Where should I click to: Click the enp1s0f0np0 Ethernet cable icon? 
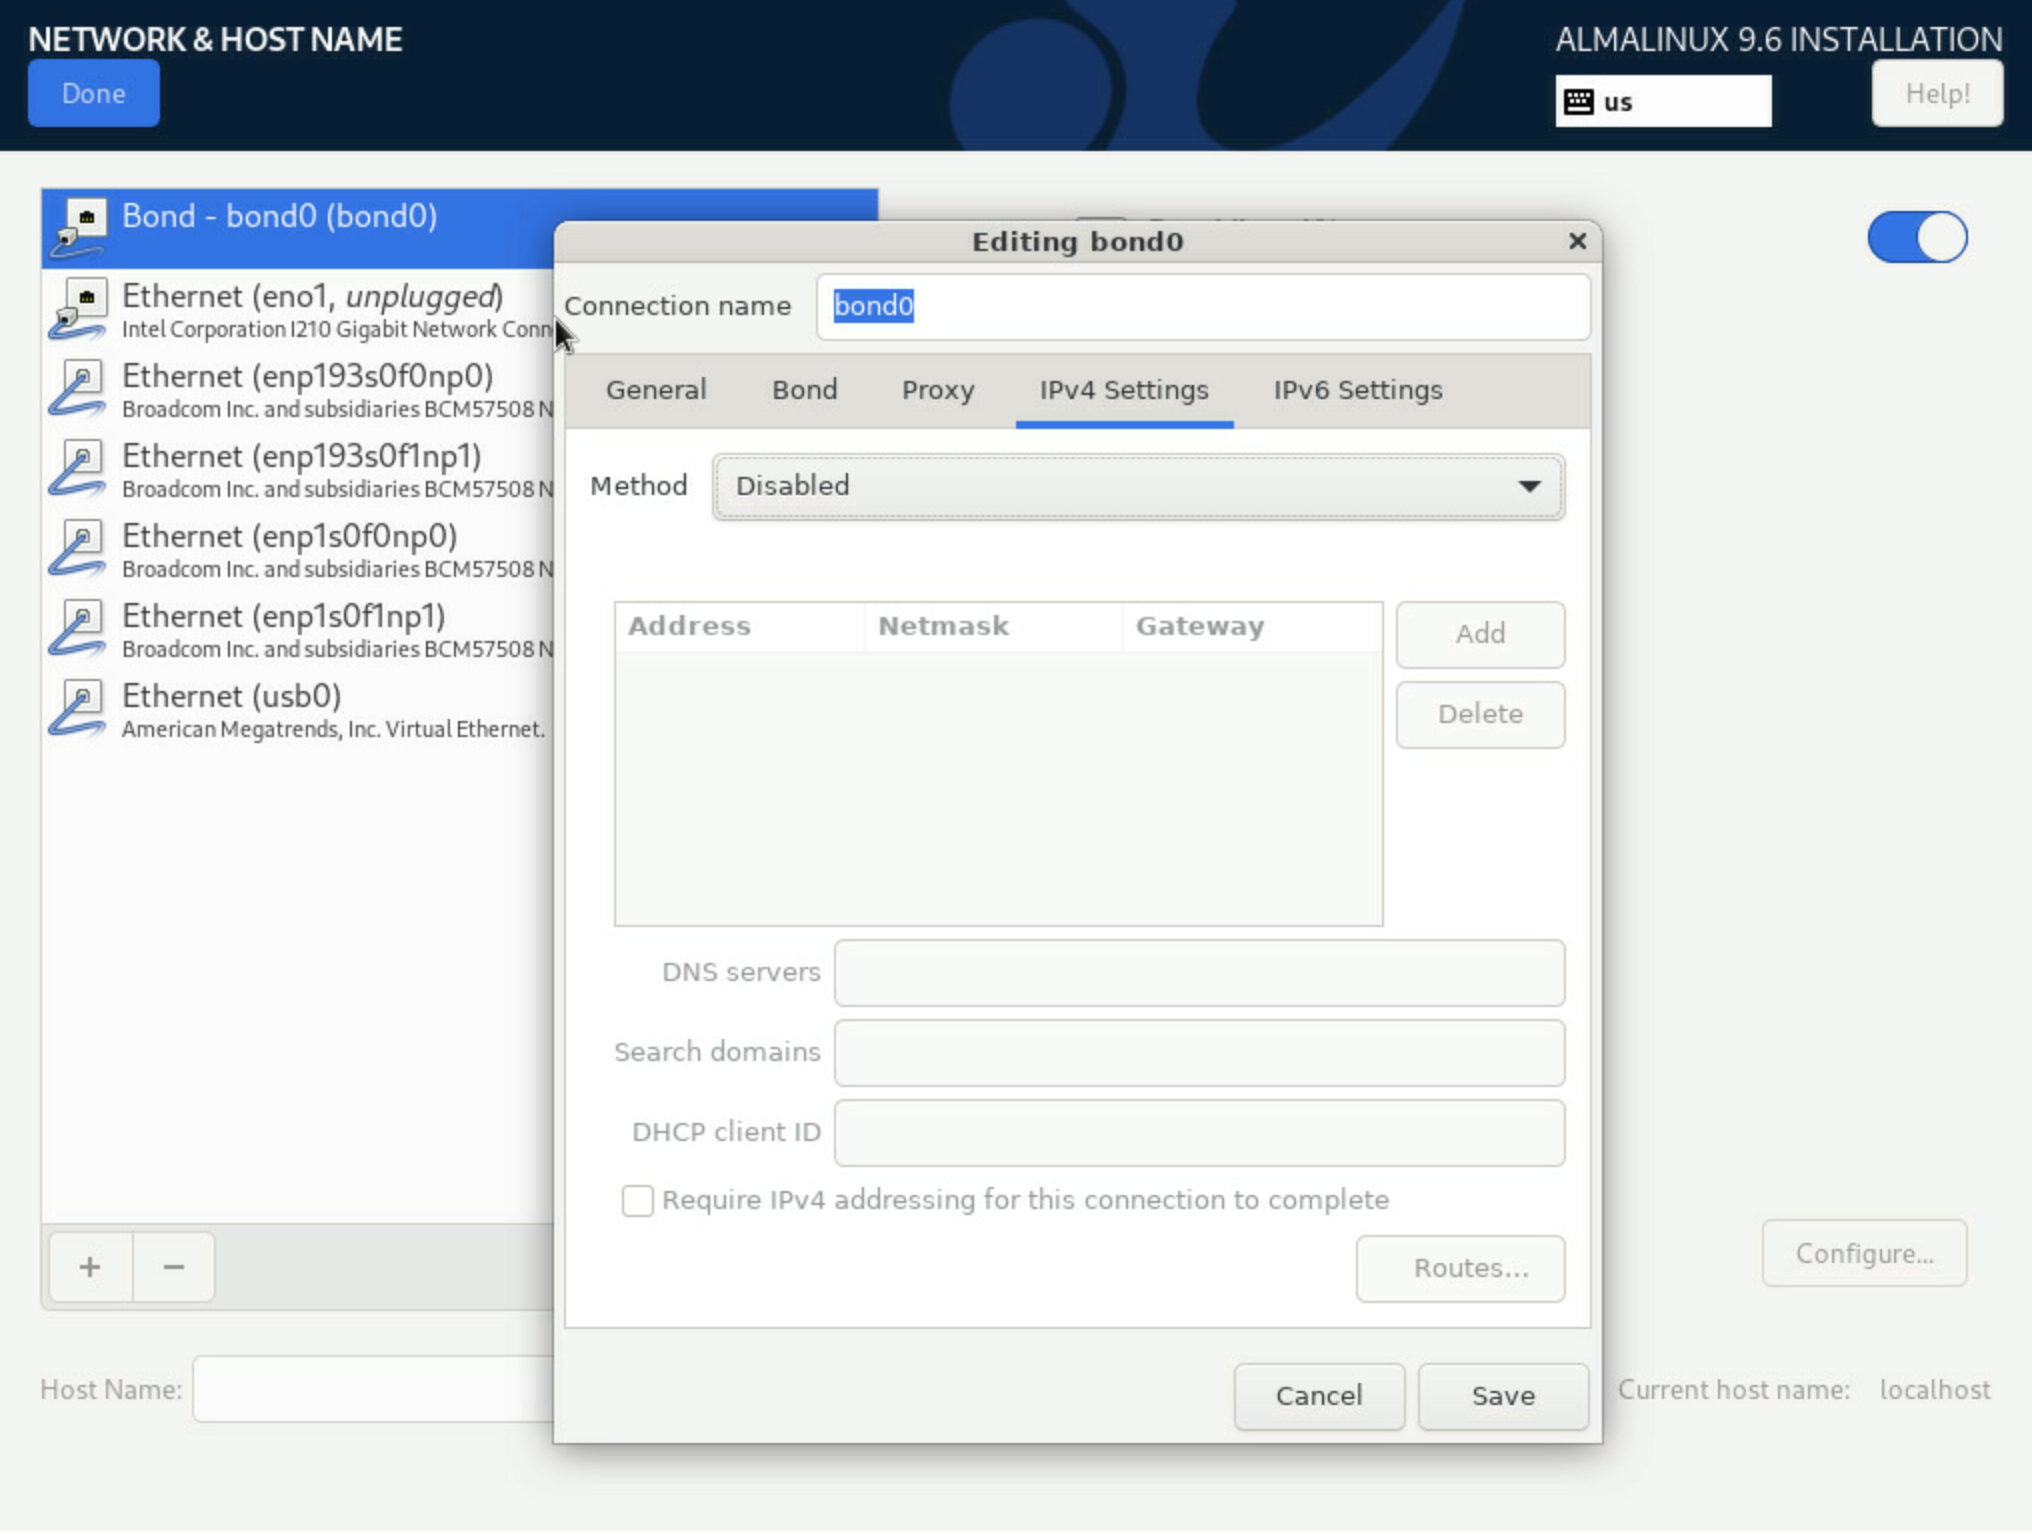[78, 548]
